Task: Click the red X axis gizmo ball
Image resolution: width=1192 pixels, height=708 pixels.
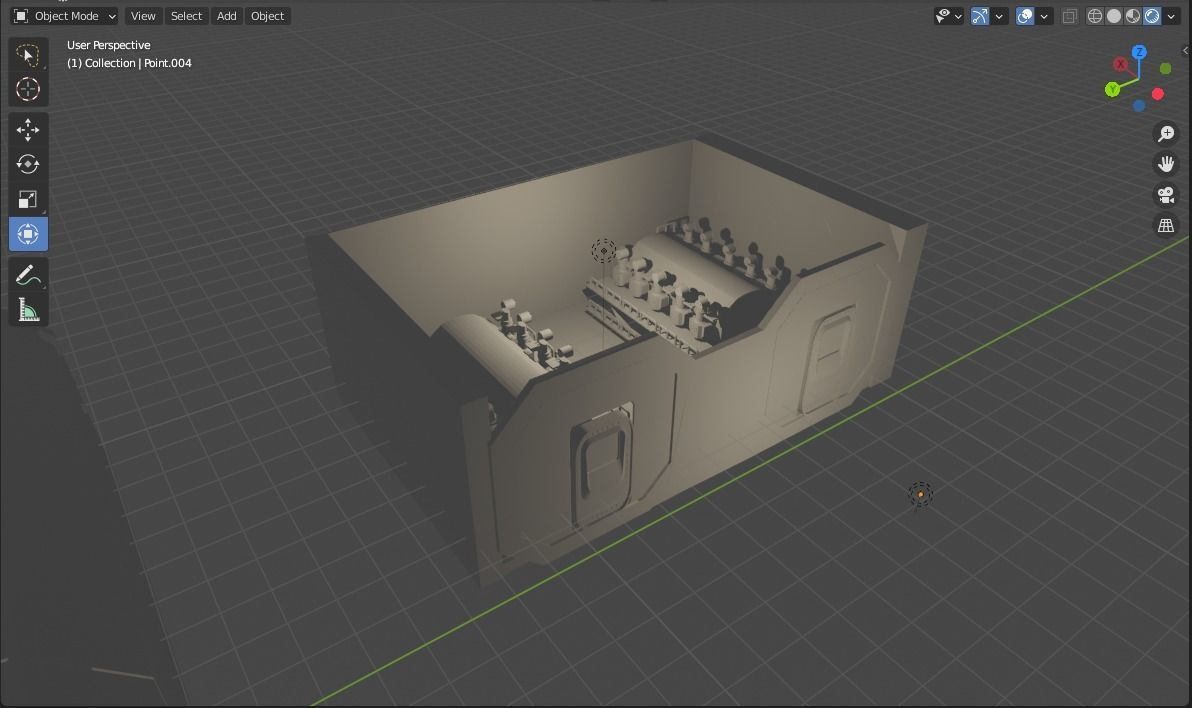Action: click(x=1121, y=65)
